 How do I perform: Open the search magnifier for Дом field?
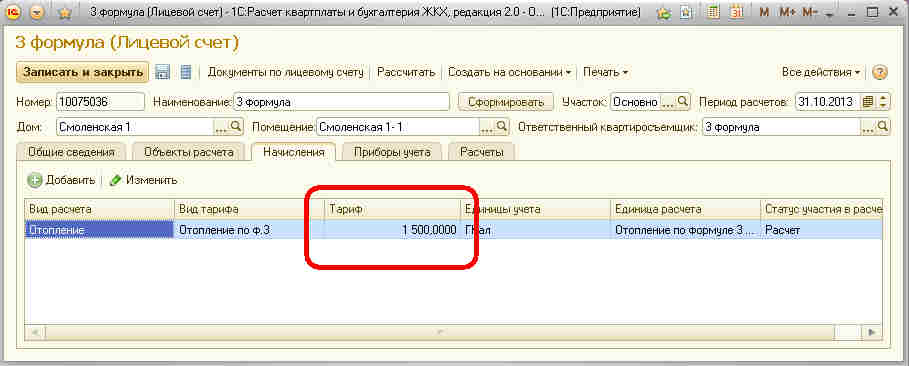pyautogui.click(x=236, y=126)
